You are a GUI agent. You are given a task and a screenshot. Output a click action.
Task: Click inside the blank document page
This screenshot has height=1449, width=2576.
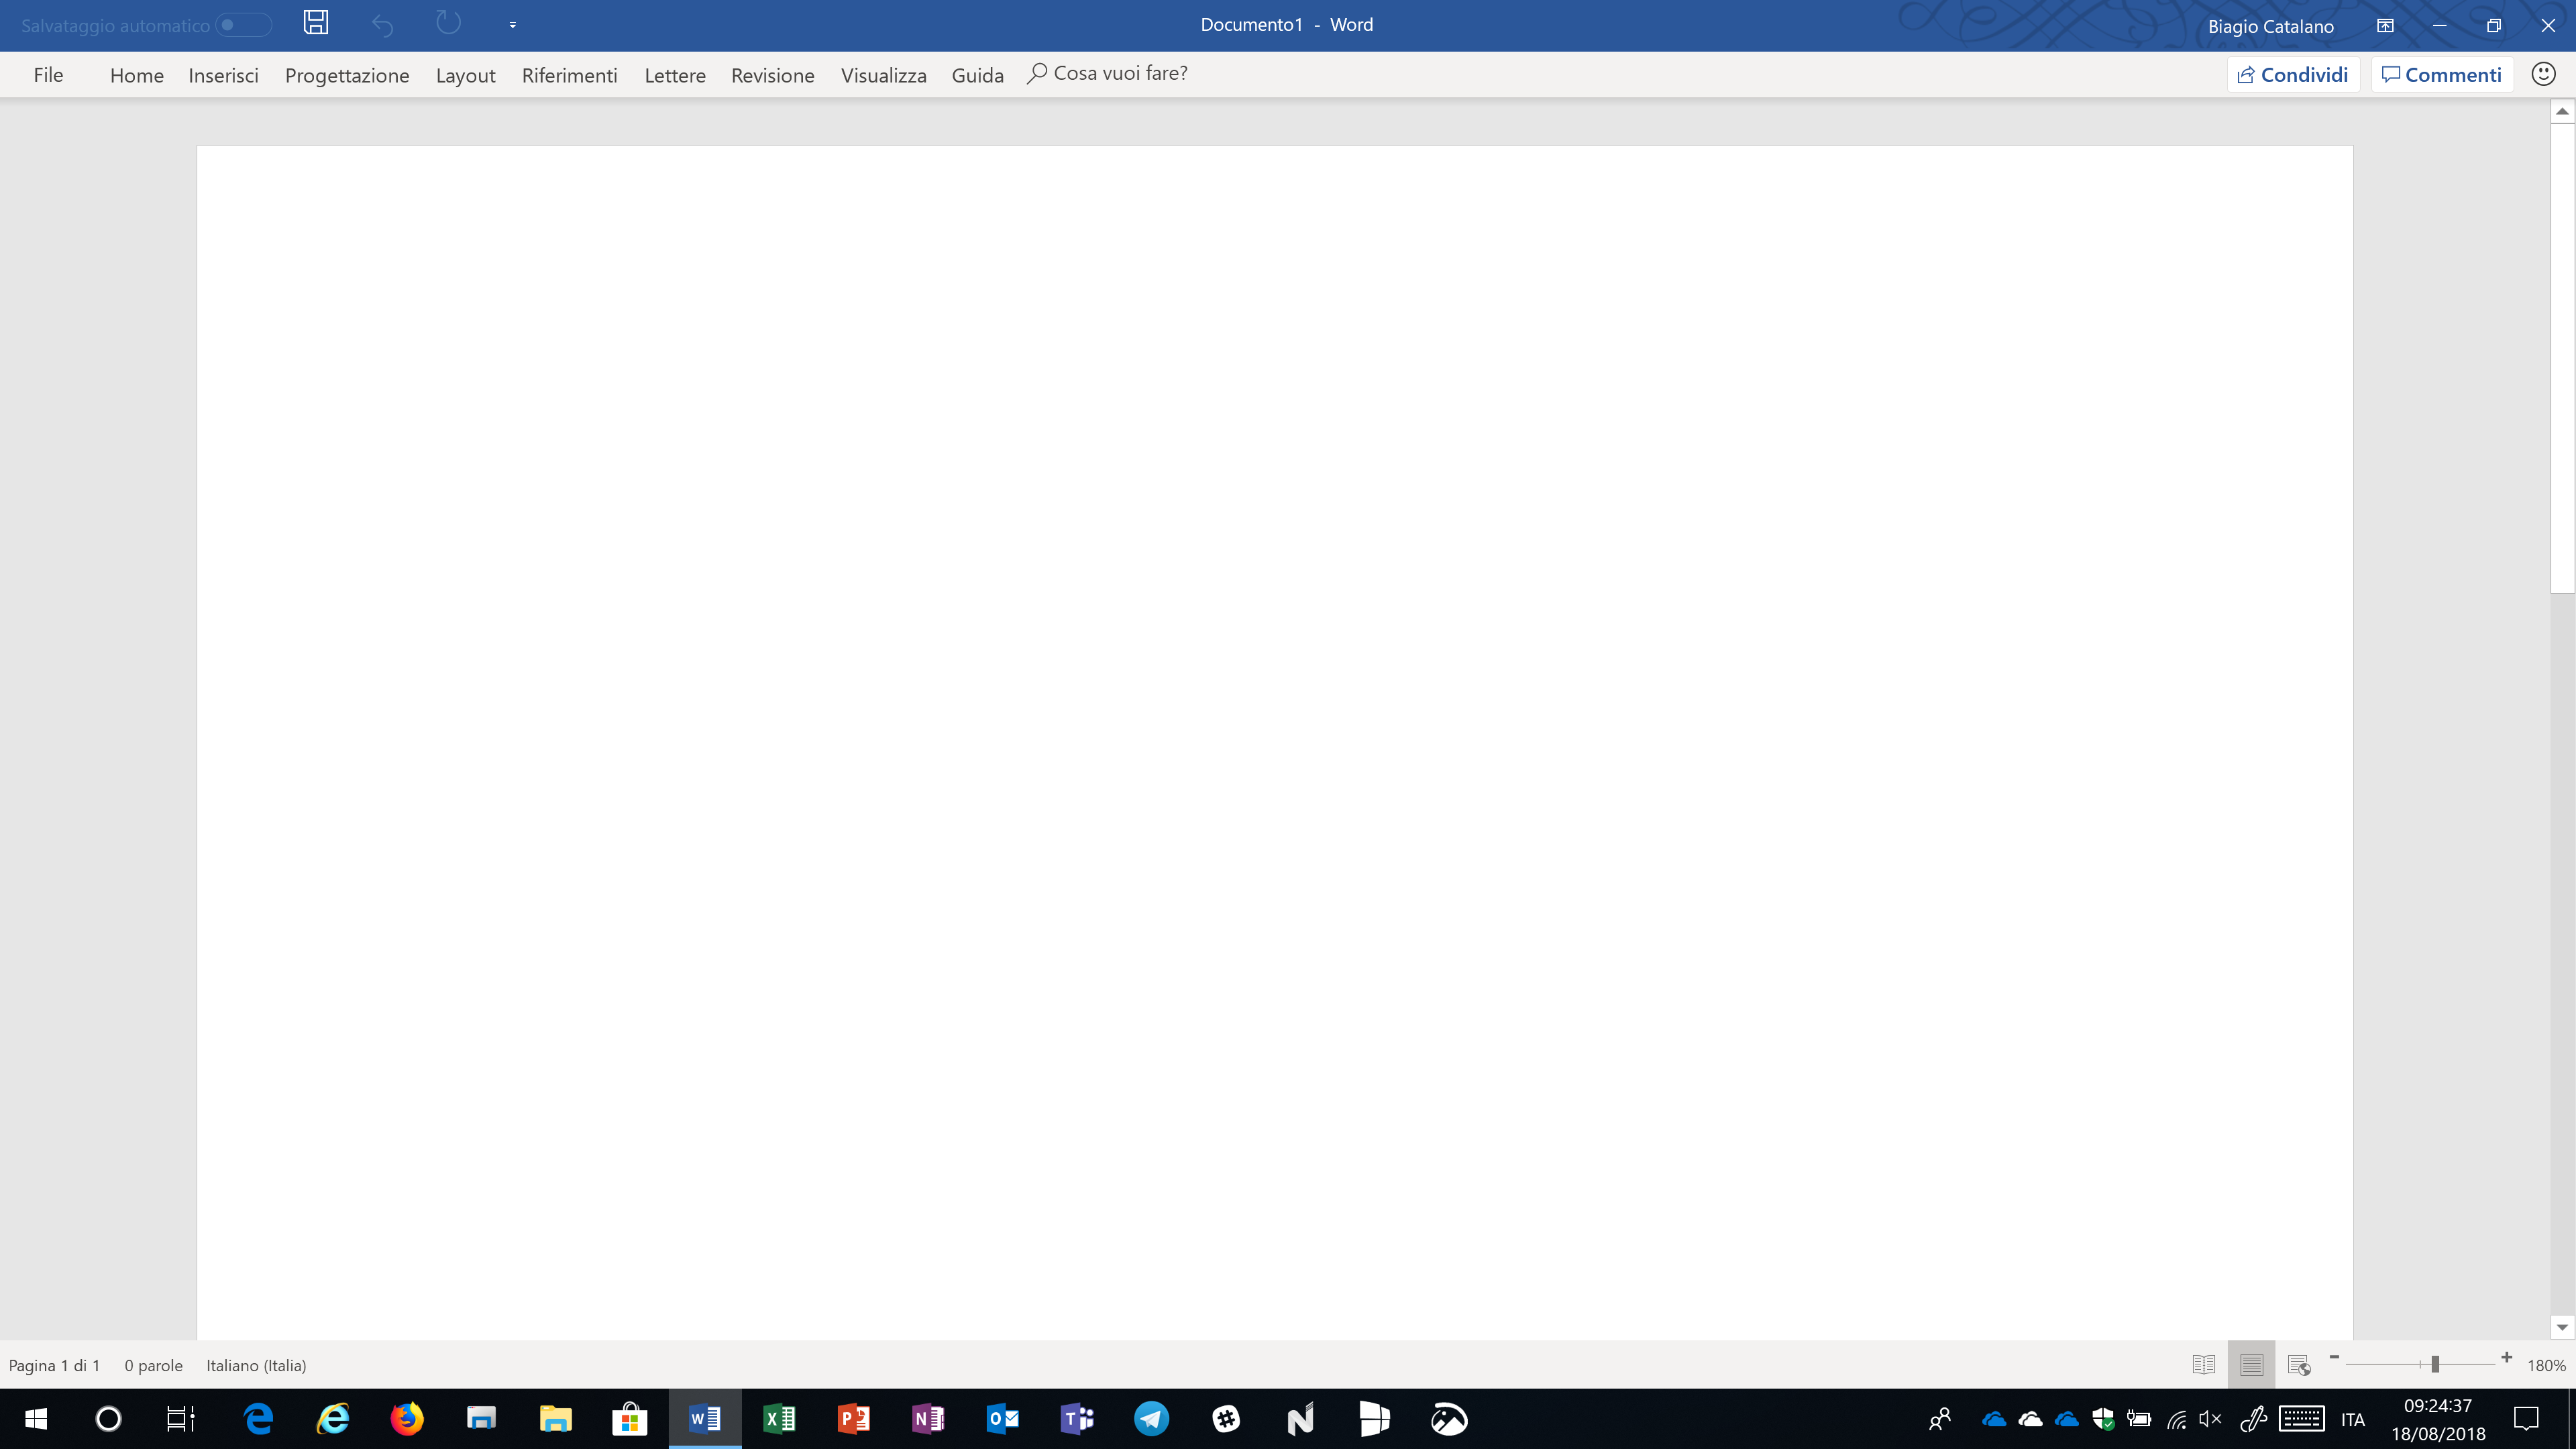click(1275, 742)
